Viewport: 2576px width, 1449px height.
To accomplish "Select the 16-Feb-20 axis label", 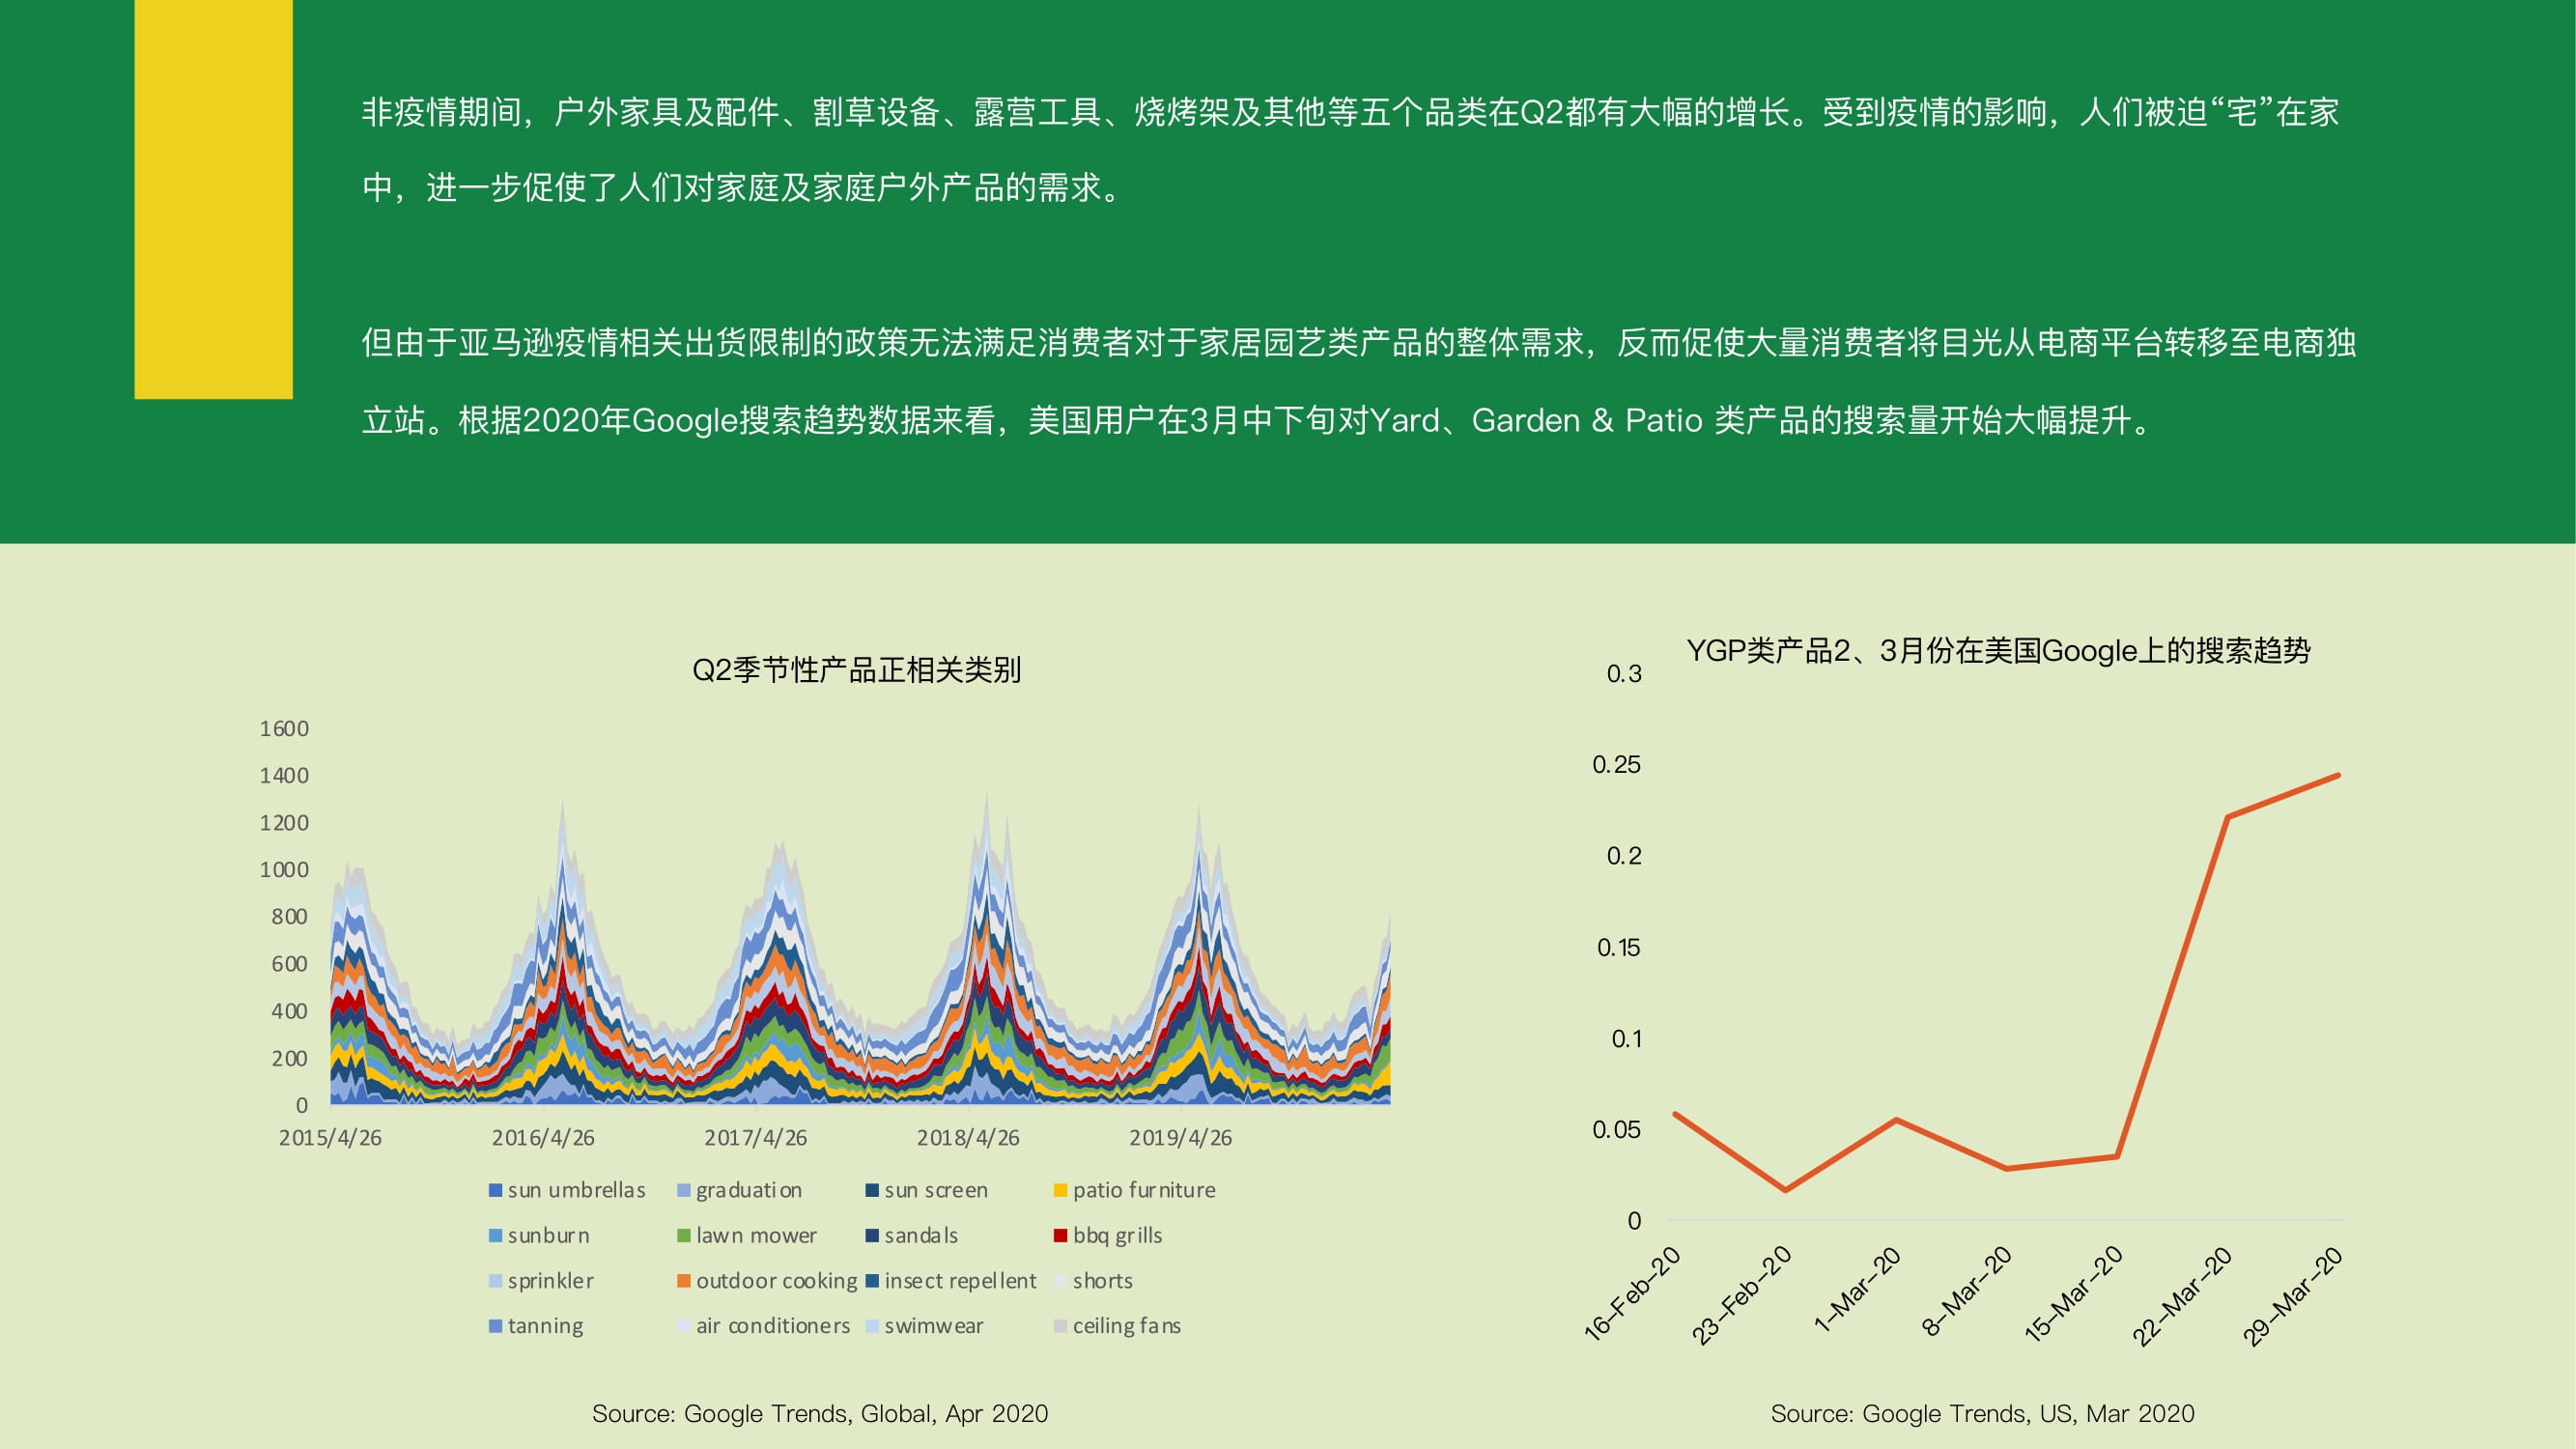I will coord(1633,1294).
